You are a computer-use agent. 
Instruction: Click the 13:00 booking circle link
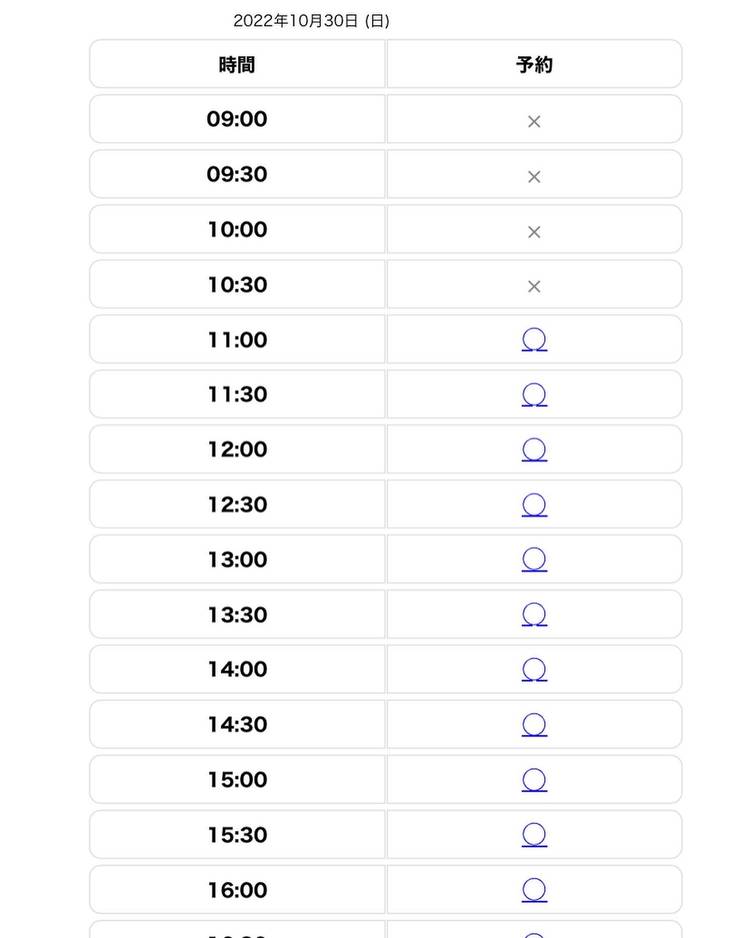point(534,560)
